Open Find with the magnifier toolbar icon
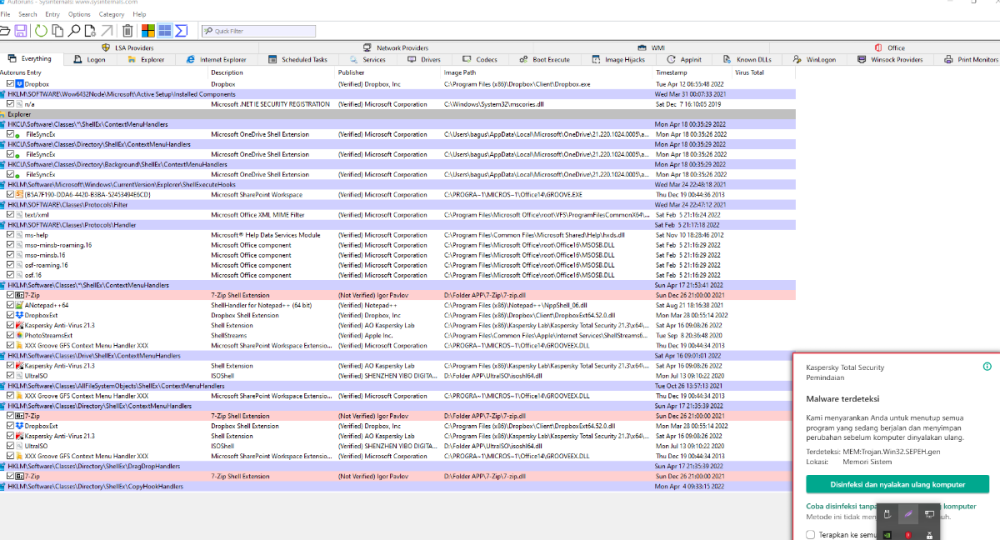 tap(74, 31)
